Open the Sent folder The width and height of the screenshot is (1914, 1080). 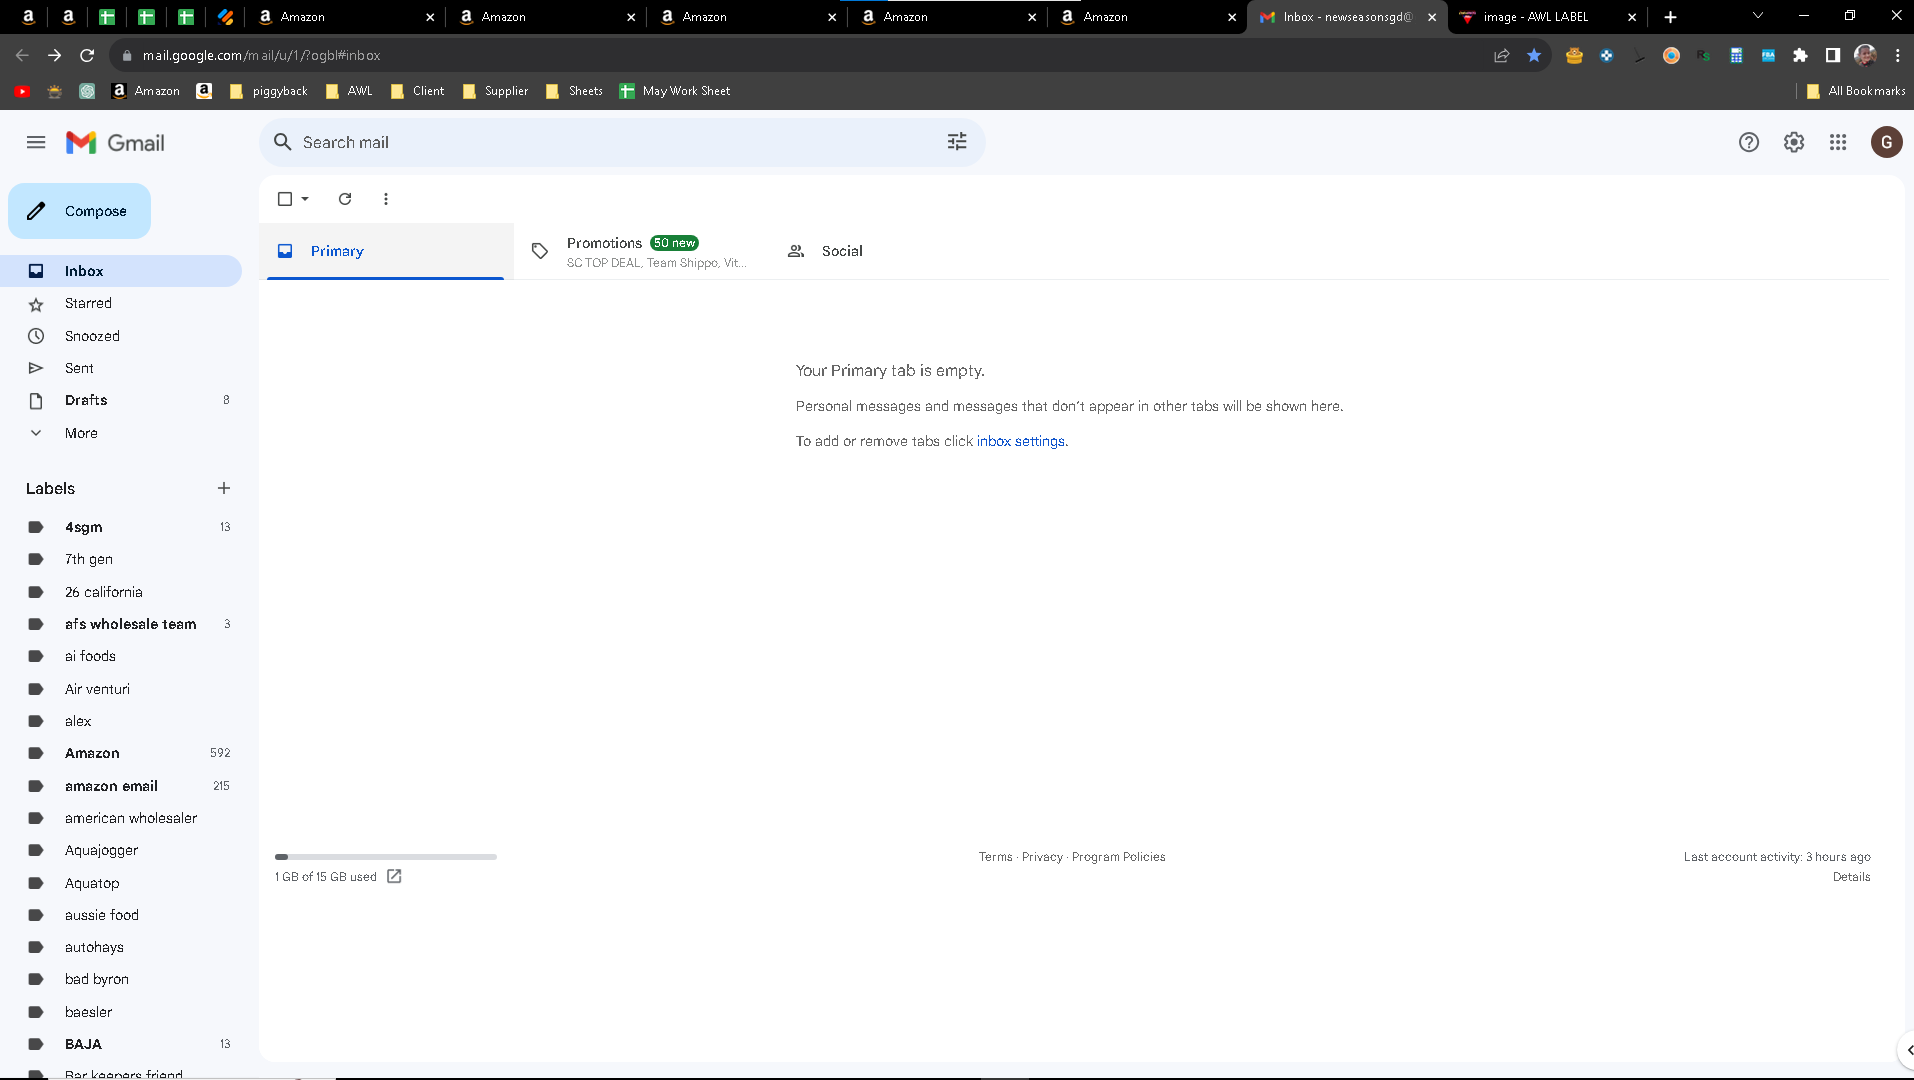point(121,368)
